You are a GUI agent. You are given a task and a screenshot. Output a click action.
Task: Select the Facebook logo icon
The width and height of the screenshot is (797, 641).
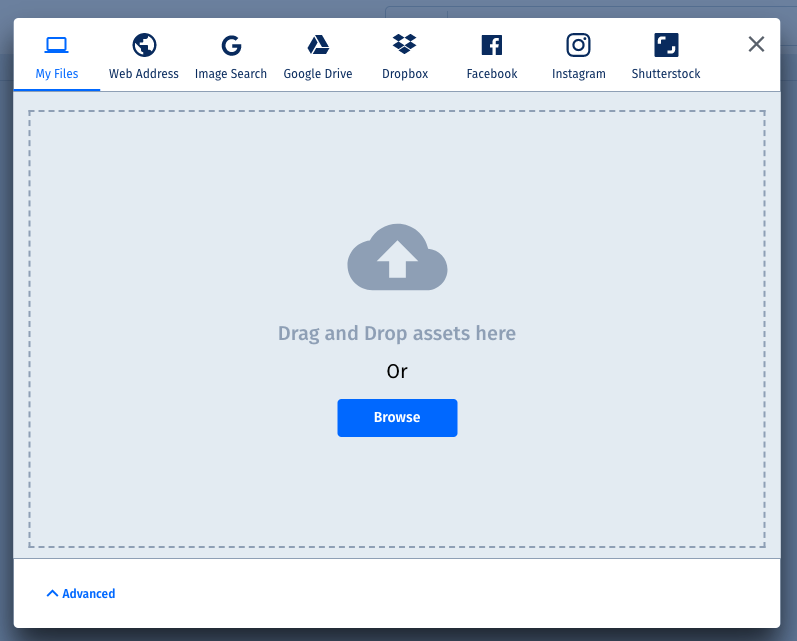(492, 45)
